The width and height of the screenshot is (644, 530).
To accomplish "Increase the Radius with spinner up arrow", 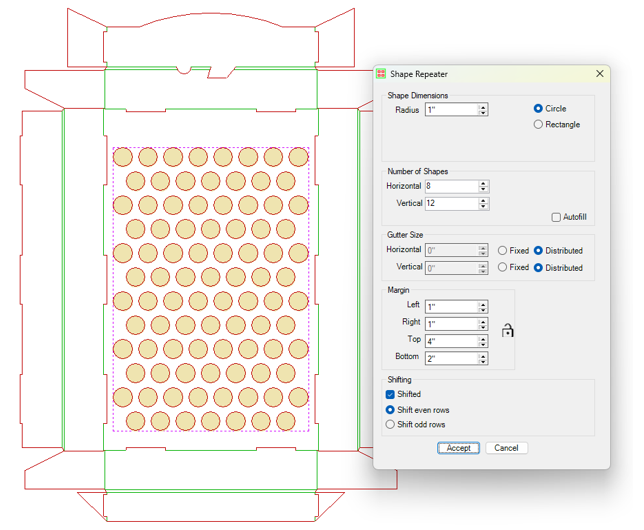I will pos(483,107).
